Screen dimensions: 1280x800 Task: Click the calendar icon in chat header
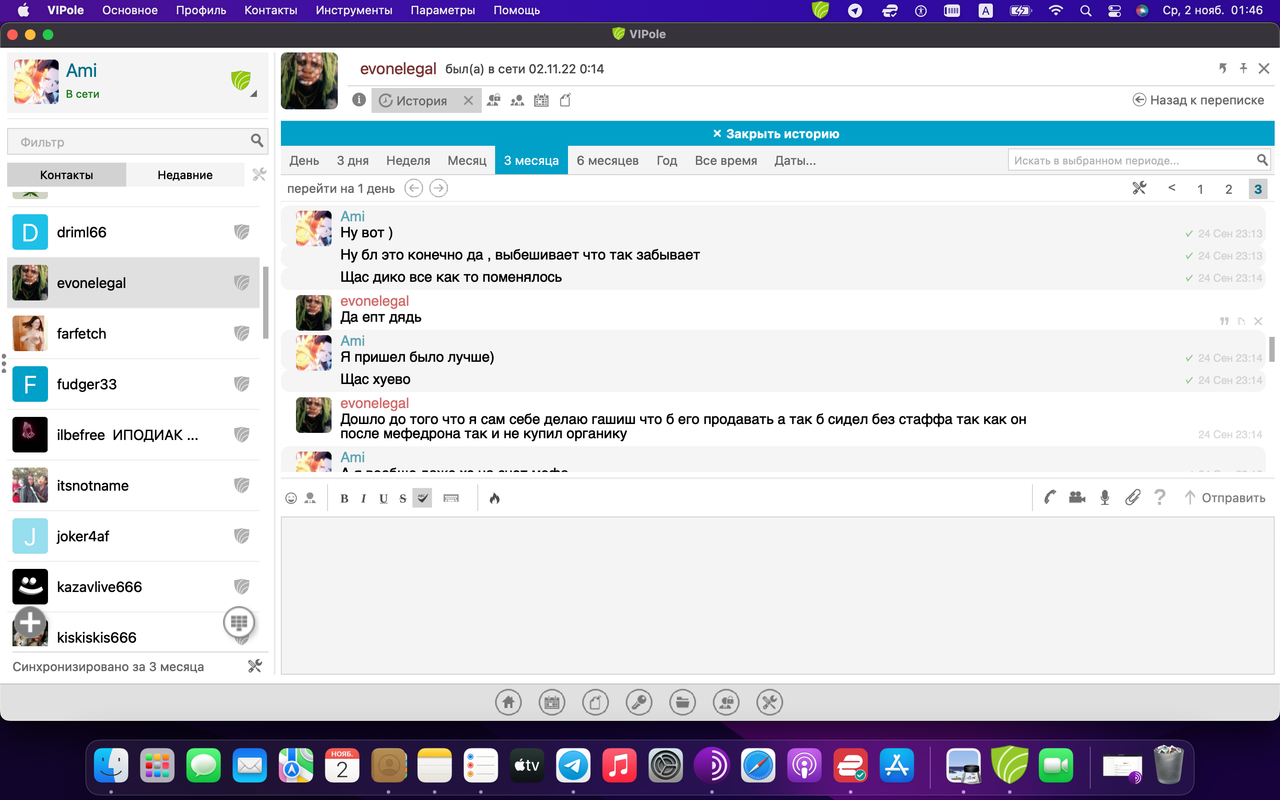pos(542,100)
